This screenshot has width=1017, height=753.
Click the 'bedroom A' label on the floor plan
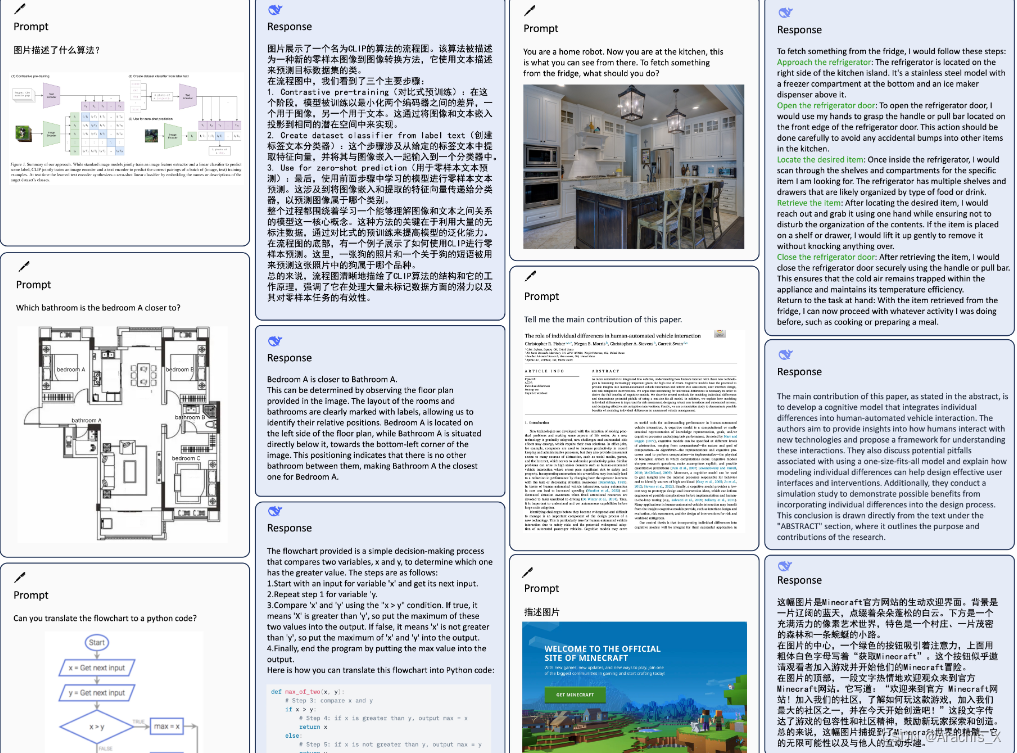pos(71,369)
